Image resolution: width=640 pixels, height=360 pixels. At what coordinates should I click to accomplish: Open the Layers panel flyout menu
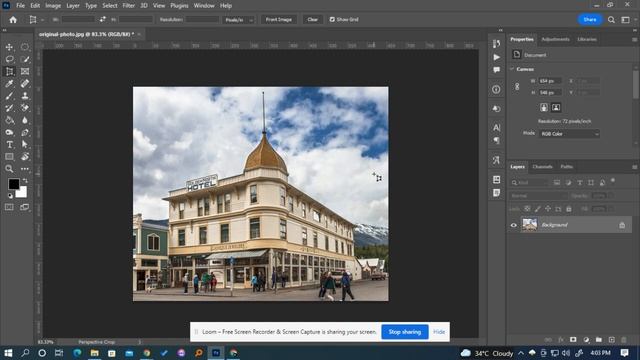coord(634,167)
